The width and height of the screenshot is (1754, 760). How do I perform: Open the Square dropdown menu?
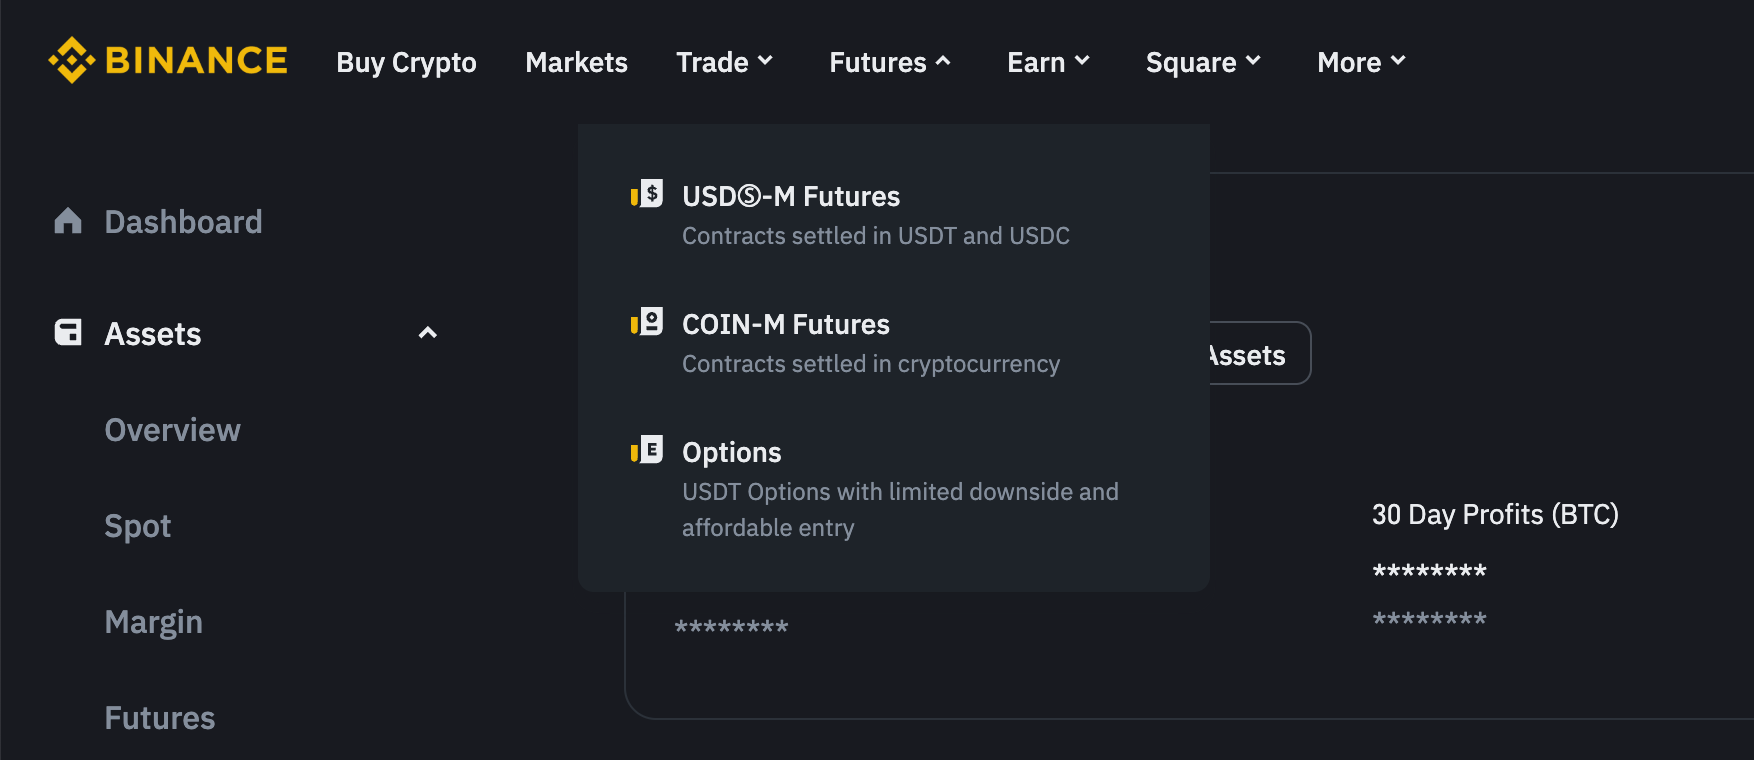1203,62
